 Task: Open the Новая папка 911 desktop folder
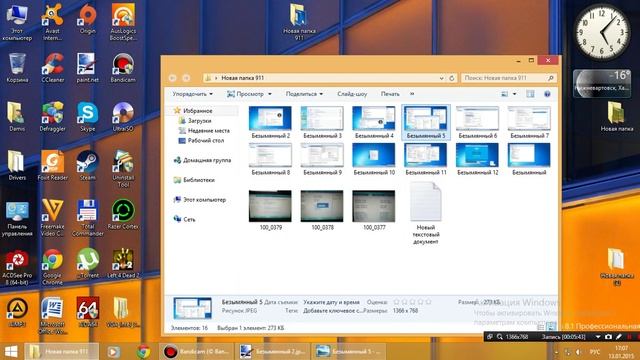tap(299, 22)
